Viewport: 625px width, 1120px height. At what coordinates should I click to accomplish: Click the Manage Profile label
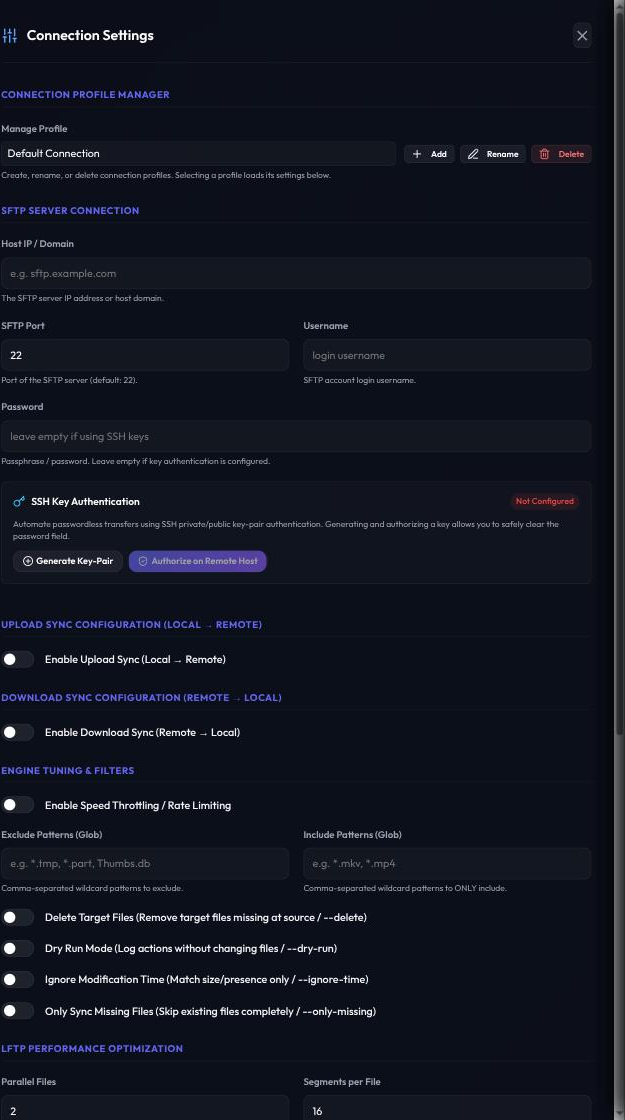coord(34,129)
